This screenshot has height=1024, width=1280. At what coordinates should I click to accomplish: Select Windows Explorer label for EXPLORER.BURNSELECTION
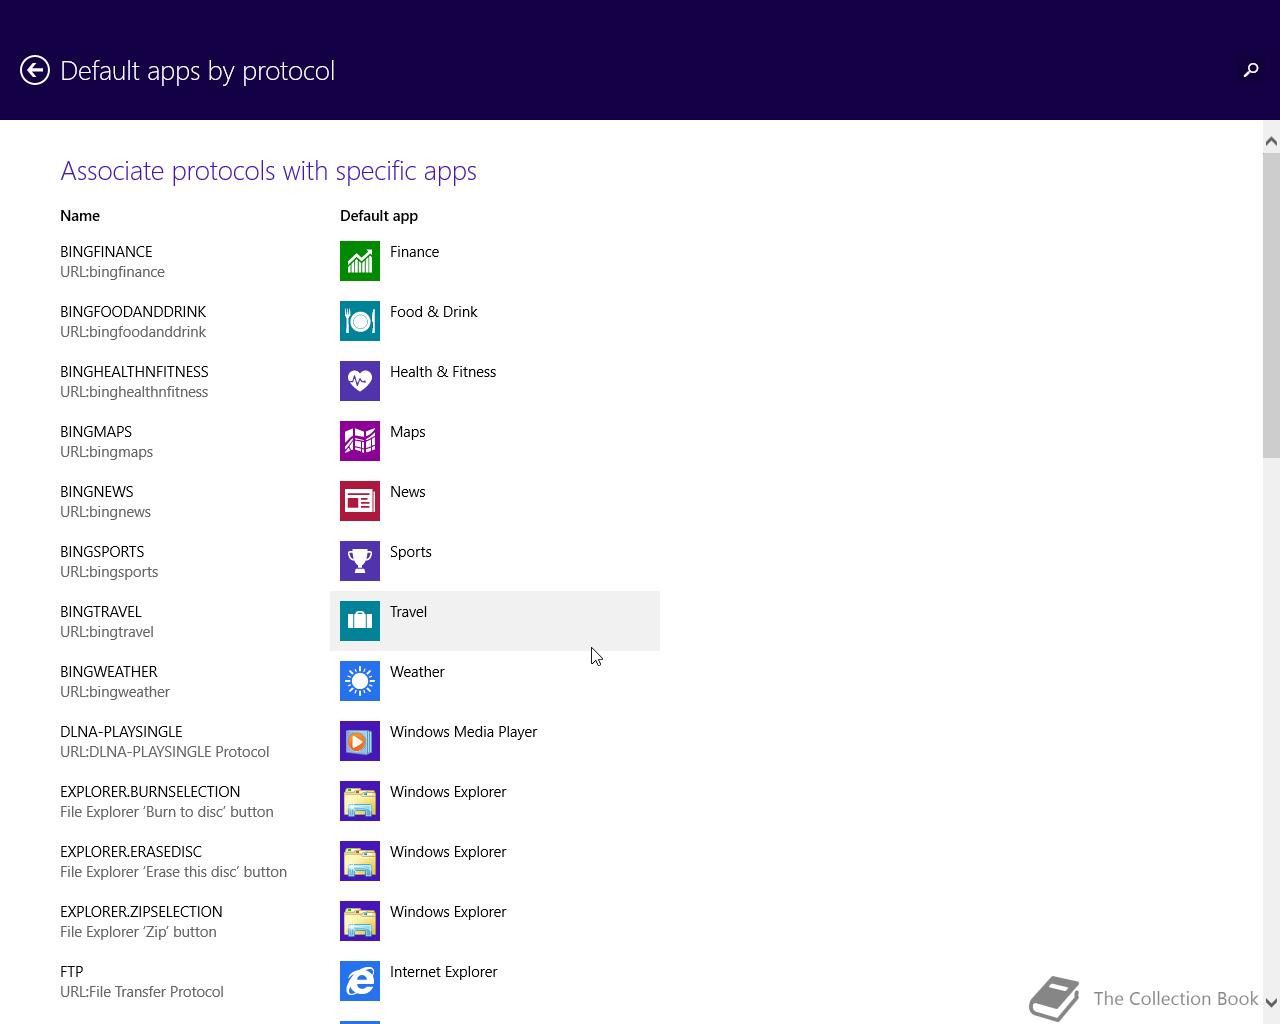(x=448, y=792)
